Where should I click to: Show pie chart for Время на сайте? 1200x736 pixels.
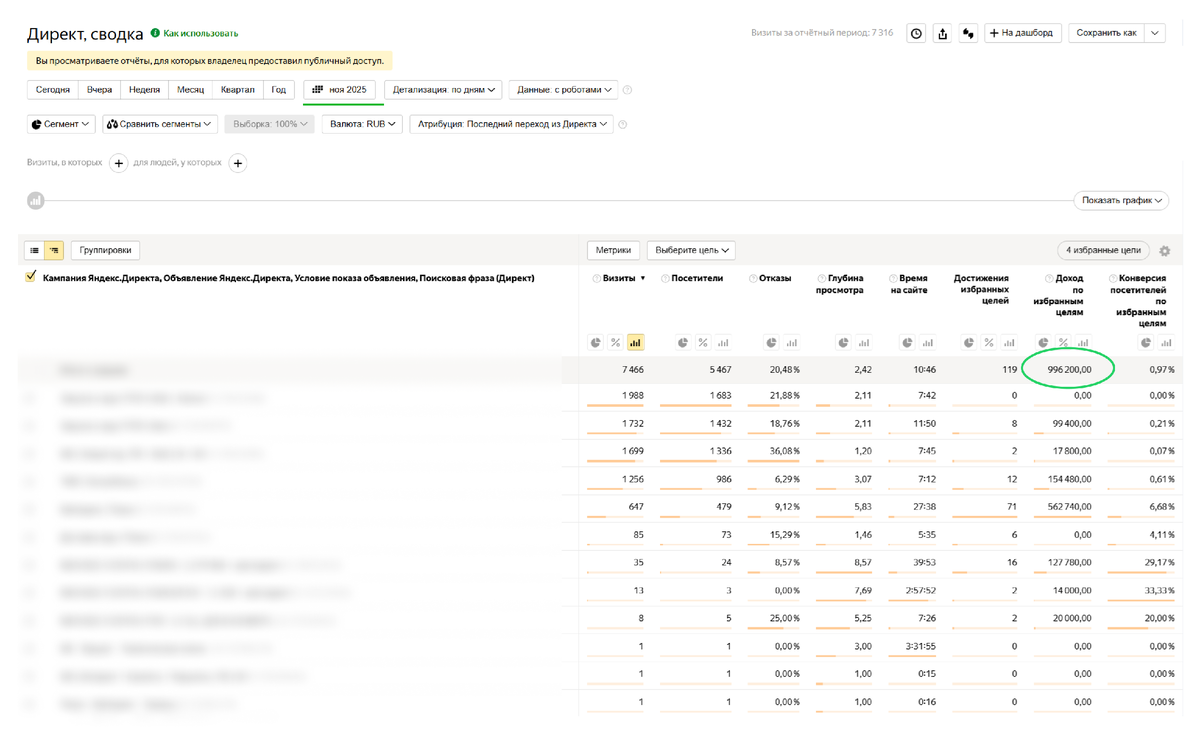pyautogui.click(x=908, y=343)
